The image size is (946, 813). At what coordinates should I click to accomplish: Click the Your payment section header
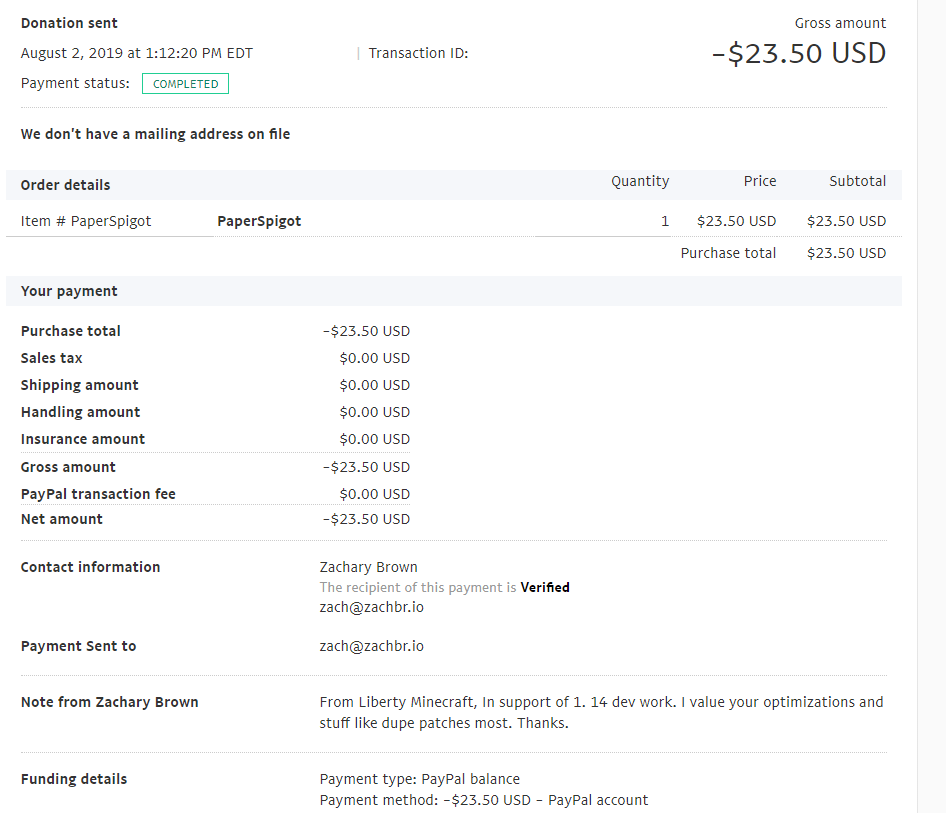click(x=69, y=291)
